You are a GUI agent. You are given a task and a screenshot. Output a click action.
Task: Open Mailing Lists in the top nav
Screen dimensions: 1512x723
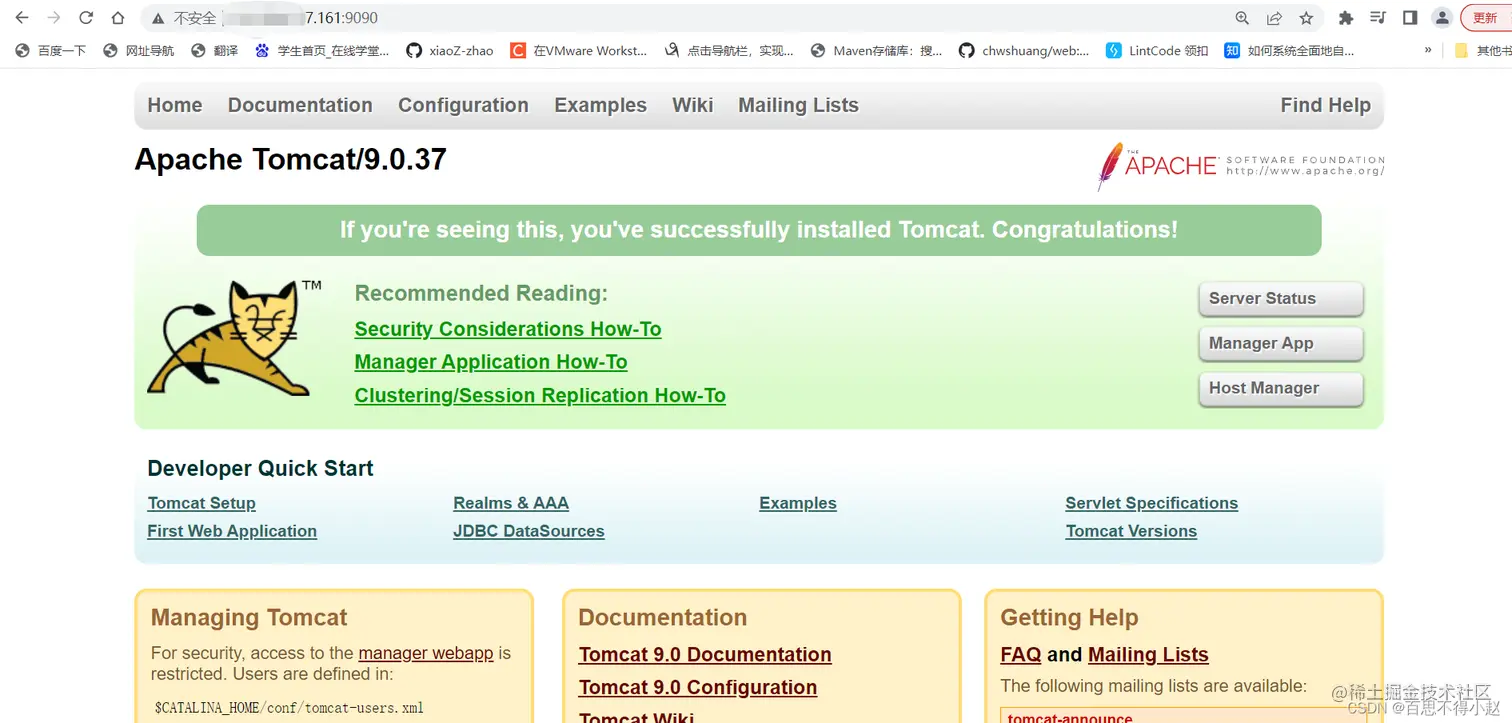(798, 105)
